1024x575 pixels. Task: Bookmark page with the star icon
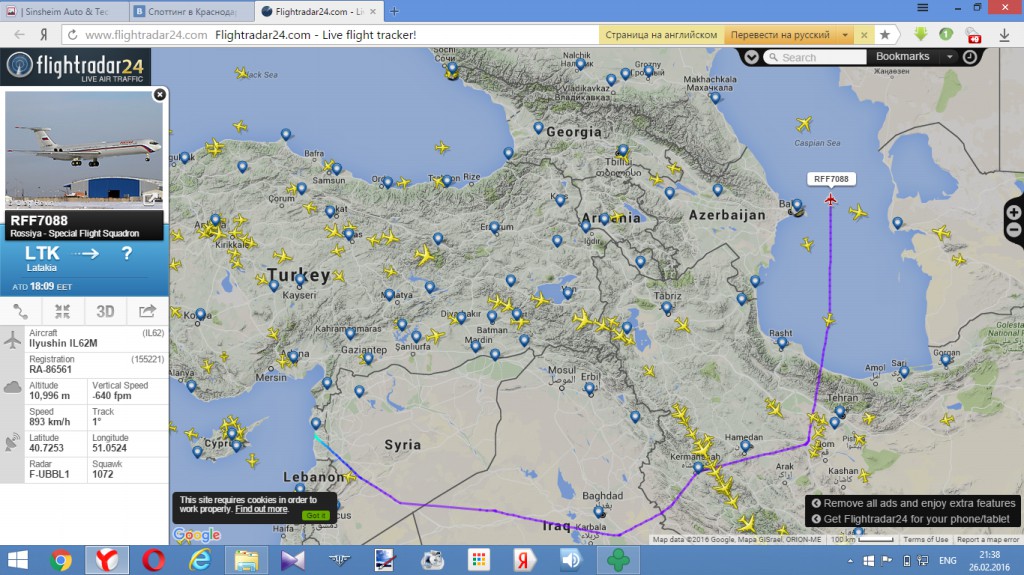[x=885, y=35]
